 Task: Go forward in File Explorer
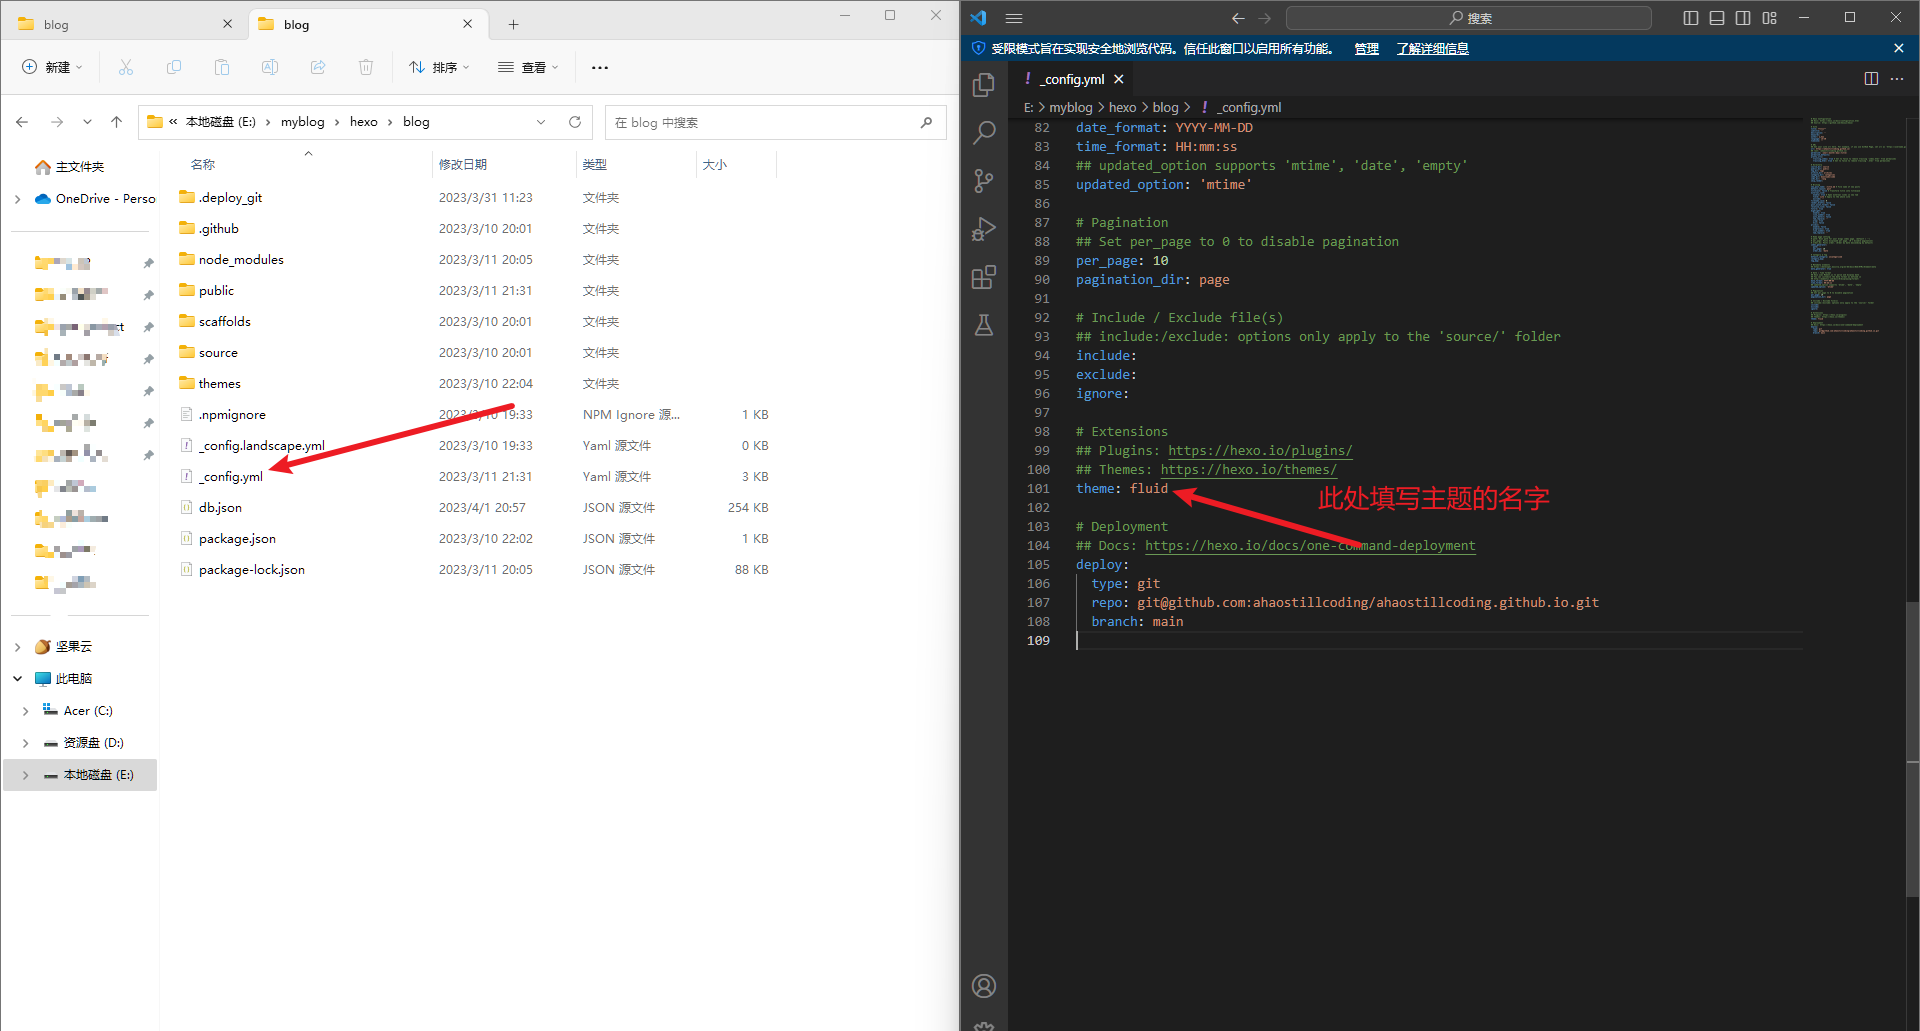pos(57,122)
